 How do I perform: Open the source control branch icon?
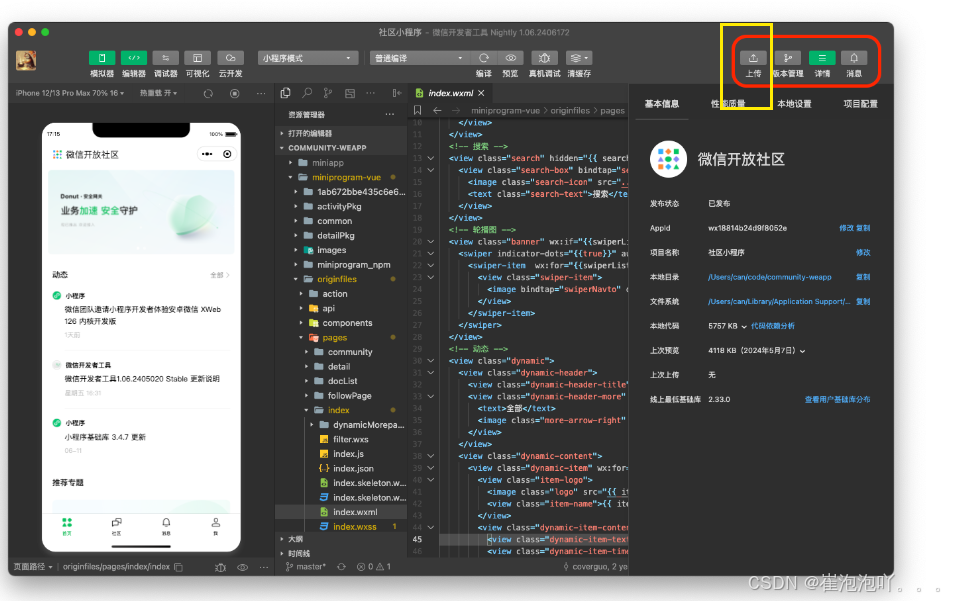(328, 93)
